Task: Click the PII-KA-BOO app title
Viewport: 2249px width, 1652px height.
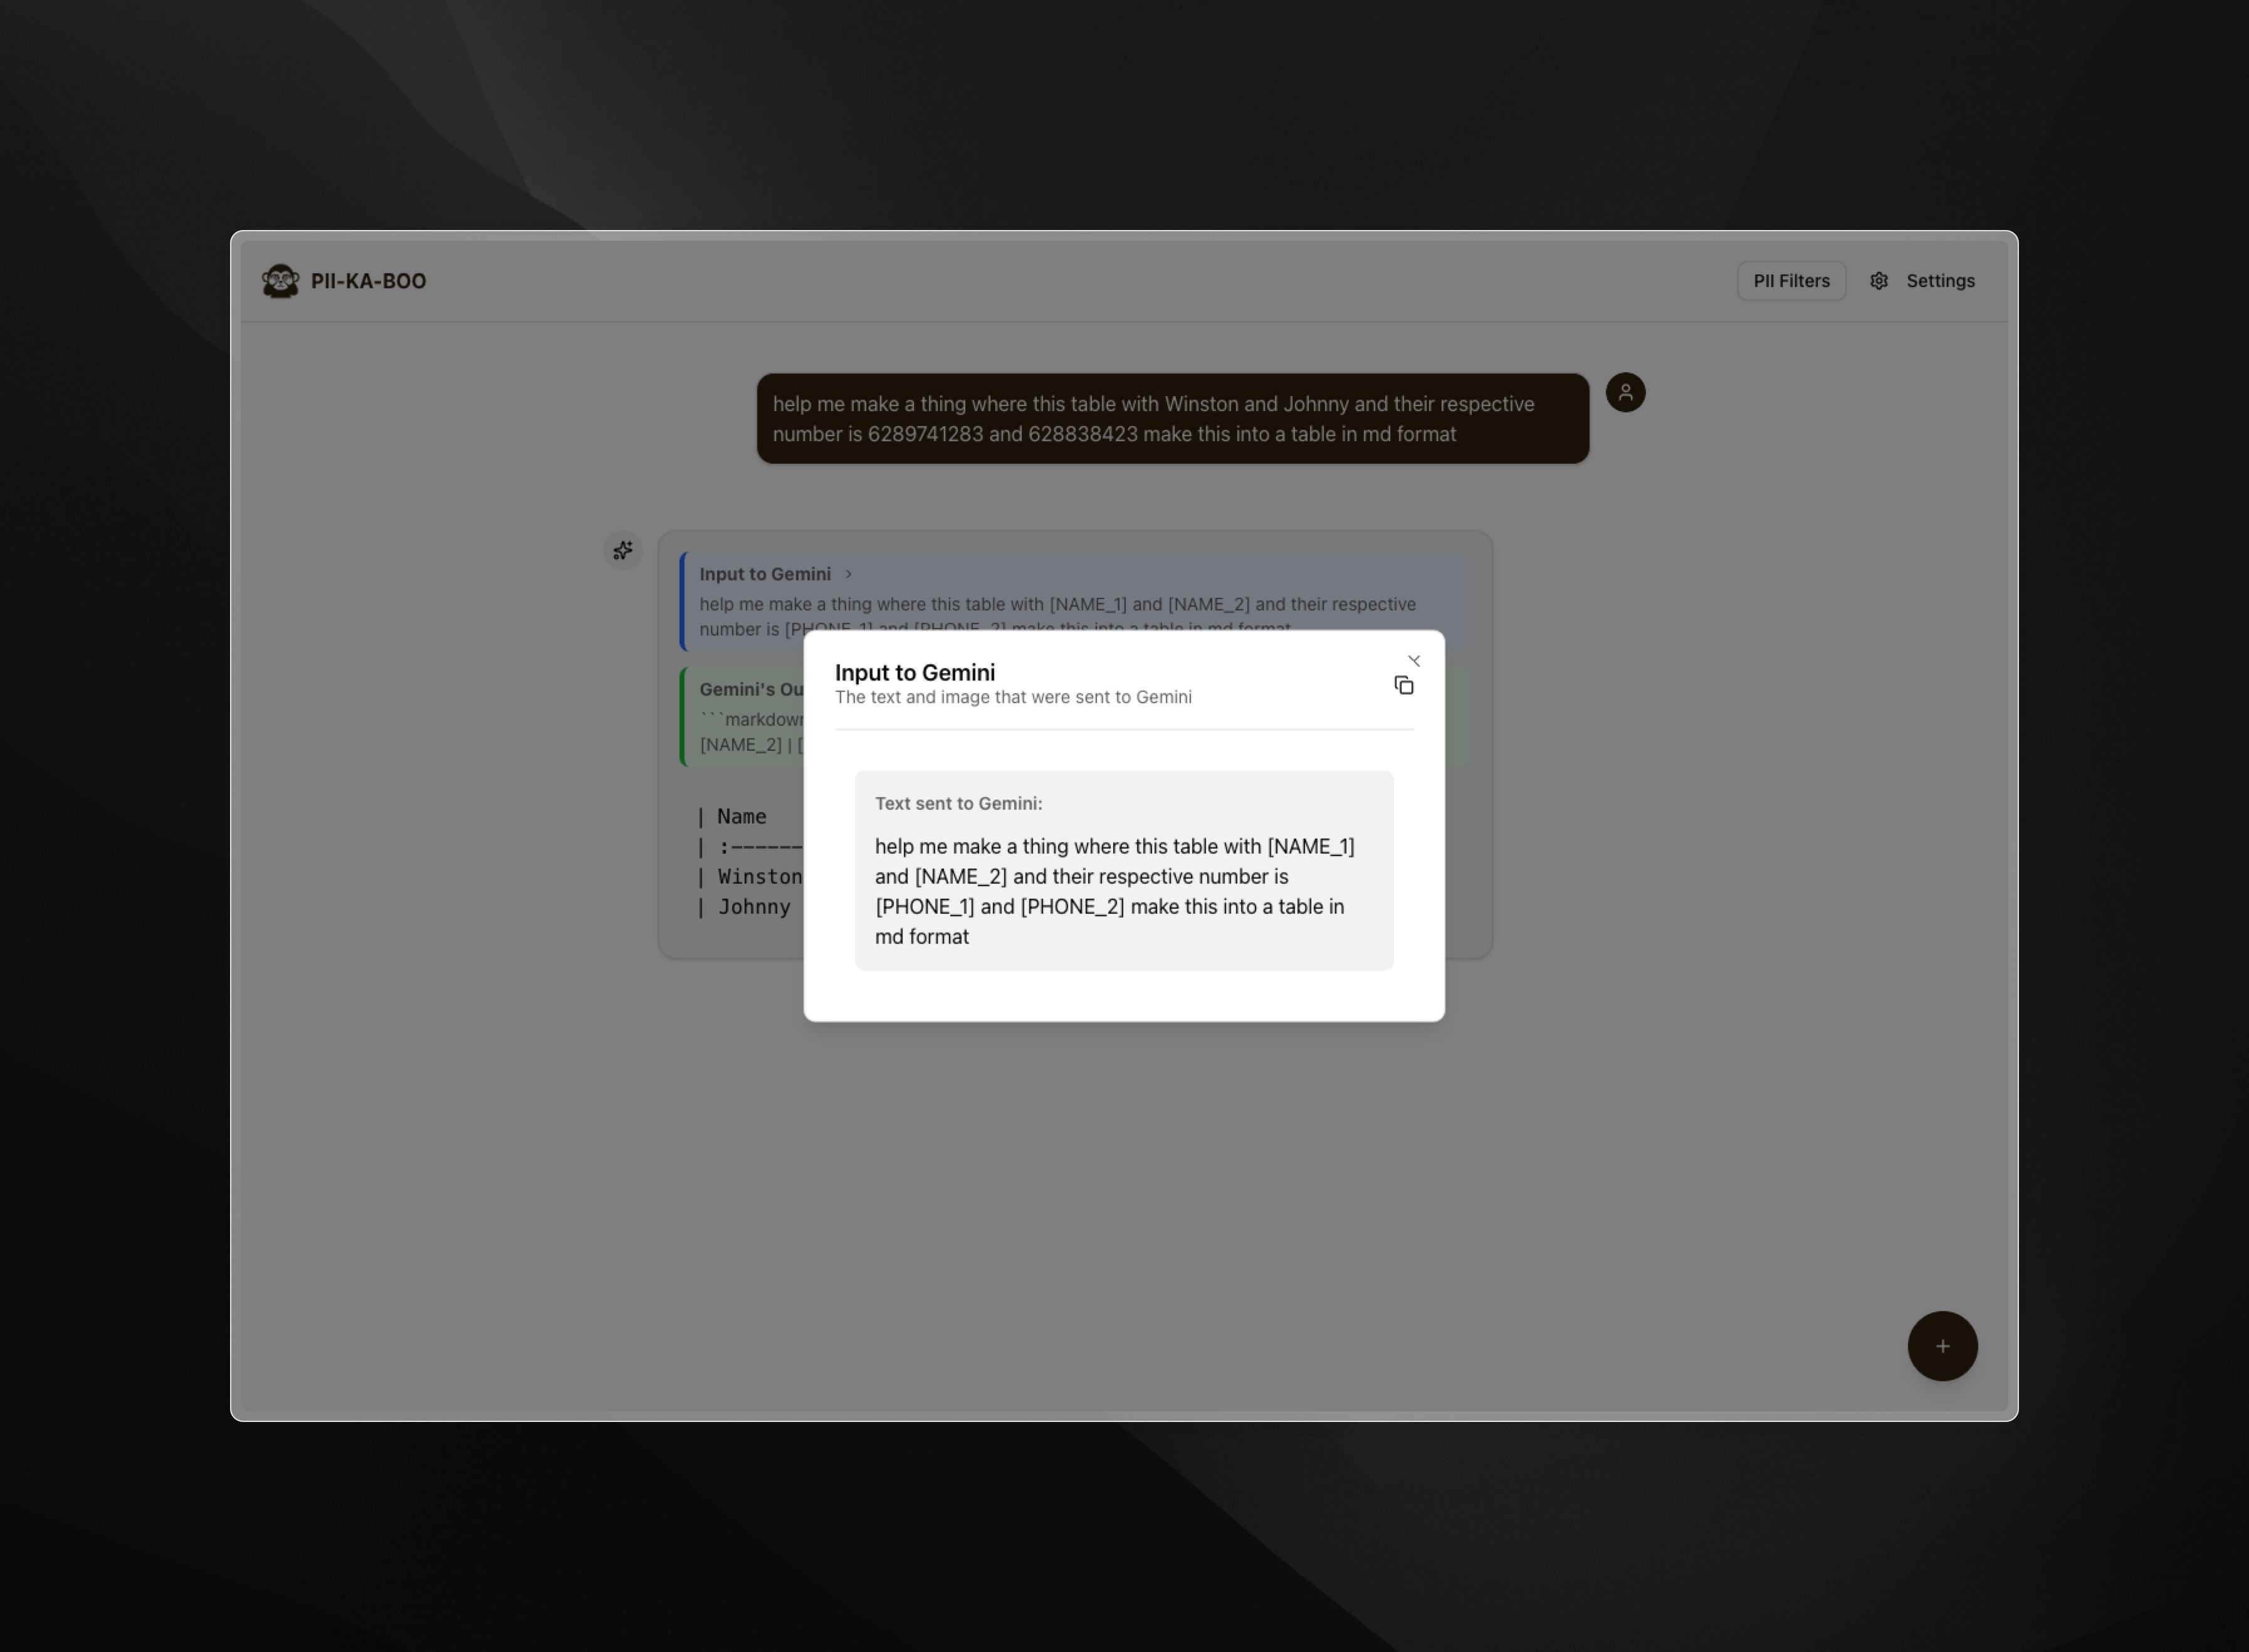Action: (x=368, y=281)
